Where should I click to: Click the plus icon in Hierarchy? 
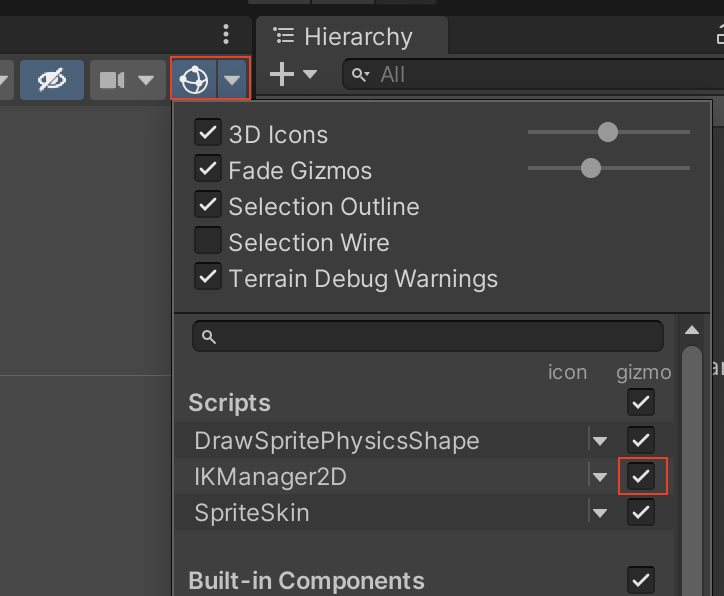tap(282, 74)
